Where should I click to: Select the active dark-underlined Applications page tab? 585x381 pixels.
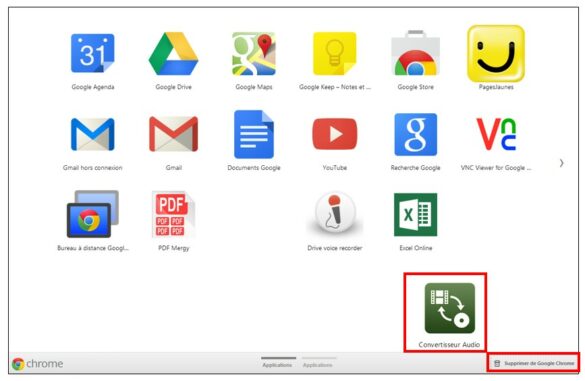pos(278,362)
